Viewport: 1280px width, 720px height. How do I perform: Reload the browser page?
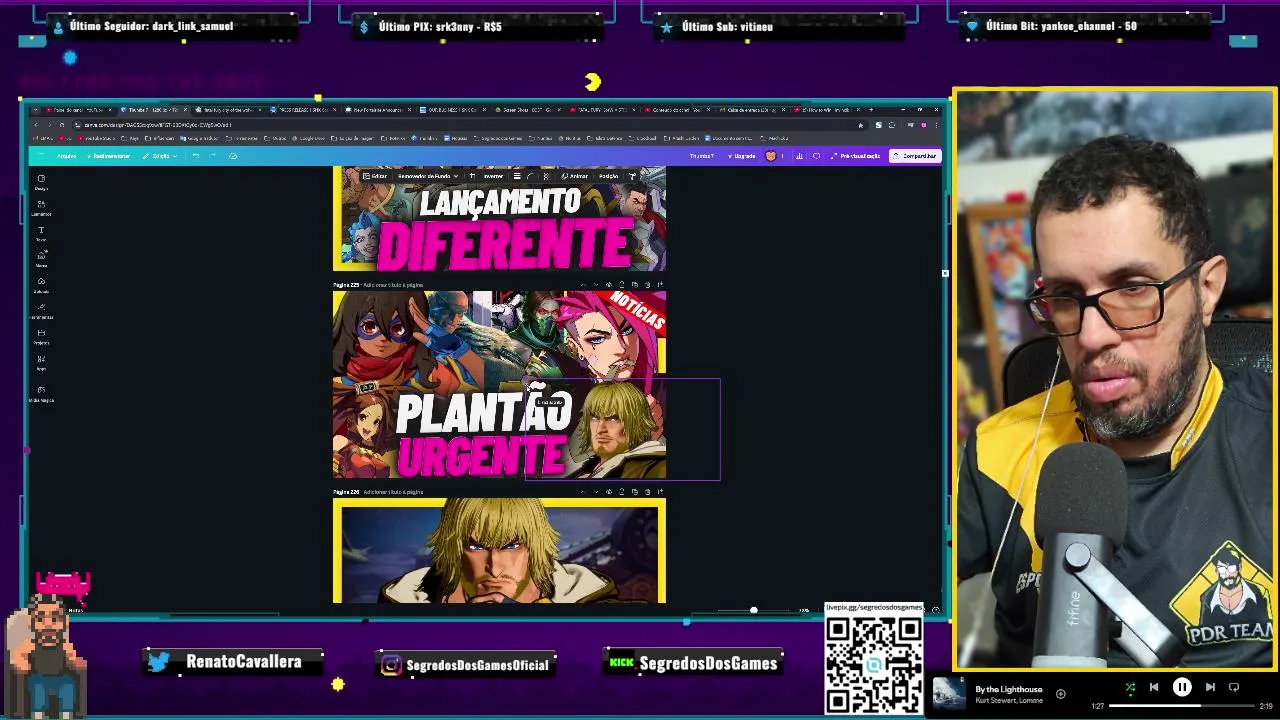point(62,125)
